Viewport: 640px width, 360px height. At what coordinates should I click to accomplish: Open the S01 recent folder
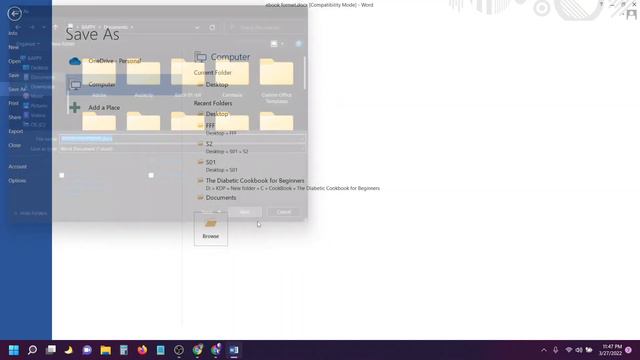[217, 166]
